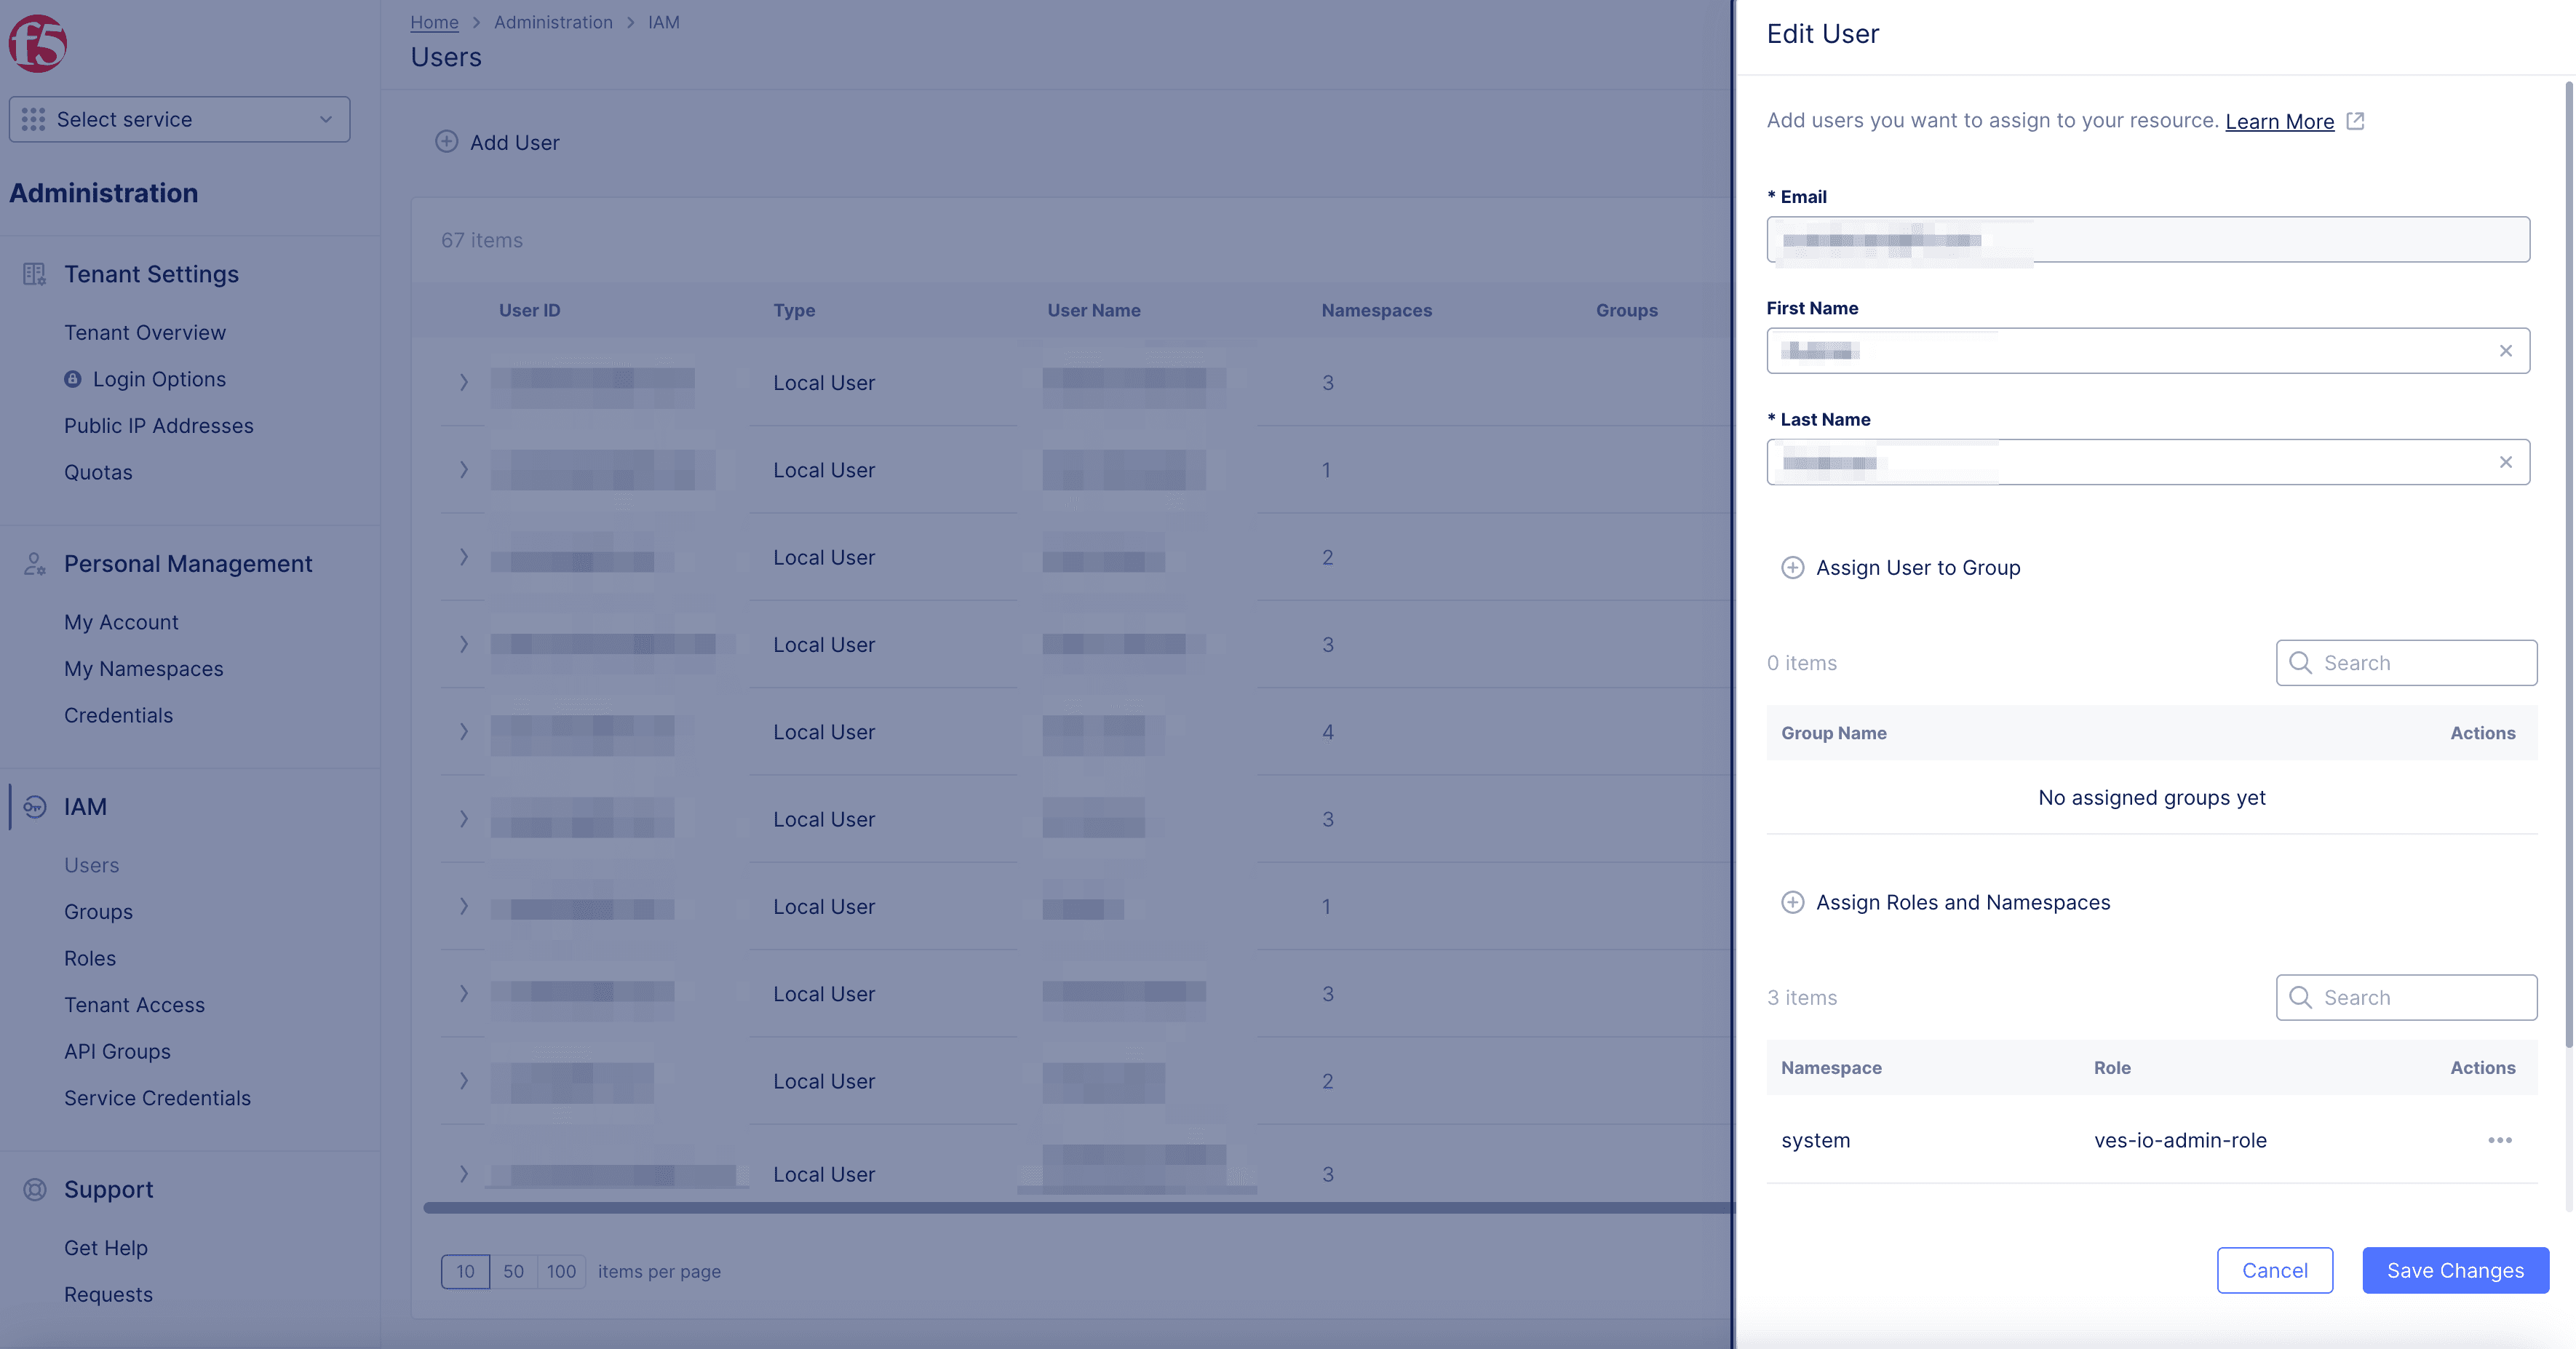2576x1349 pixels.
Task: Click the Assign User to Group plus icon
Action: [1792, 568]
